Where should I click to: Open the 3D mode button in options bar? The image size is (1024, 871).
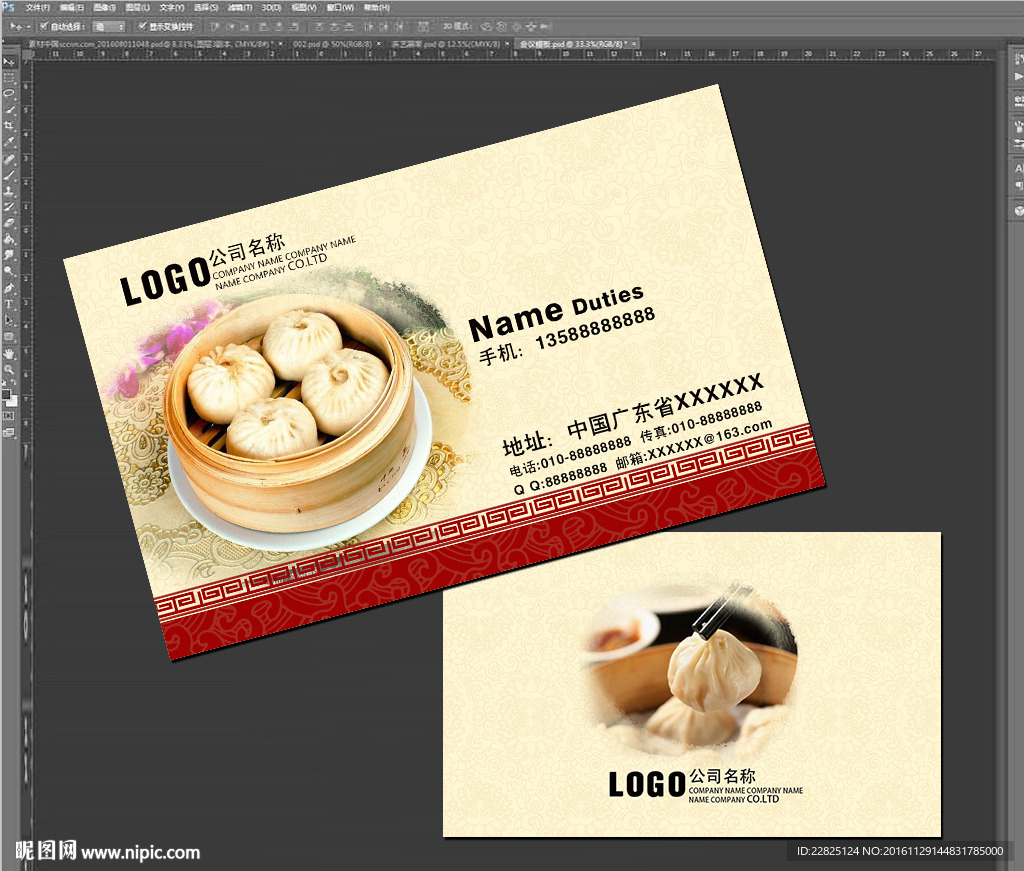coord(456,26)
